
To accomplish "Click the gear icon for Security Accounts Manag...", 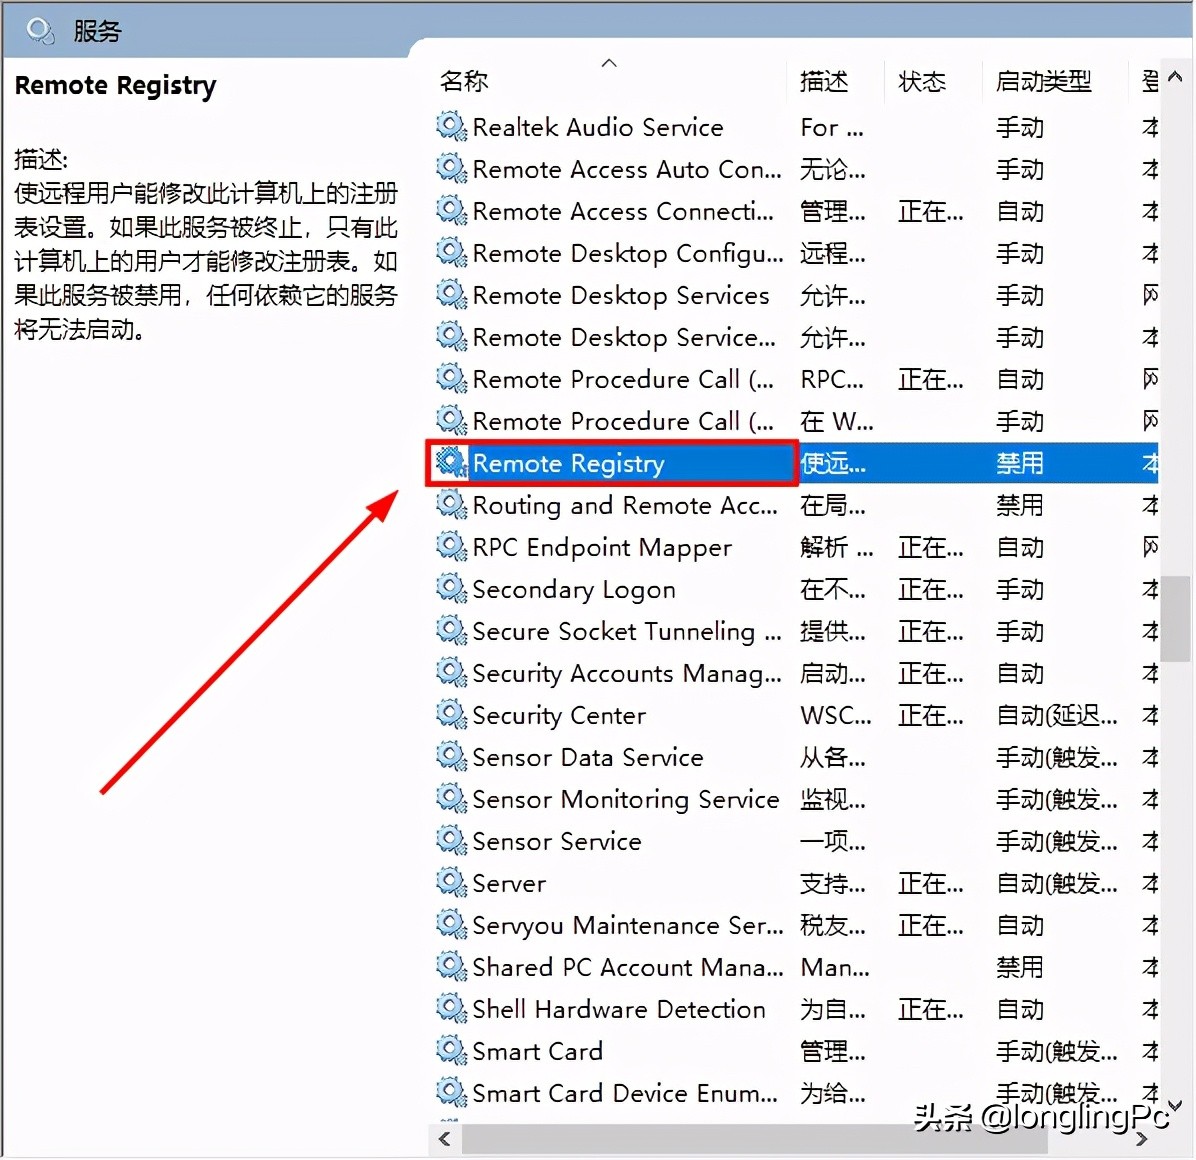I will tap(451, 673).
